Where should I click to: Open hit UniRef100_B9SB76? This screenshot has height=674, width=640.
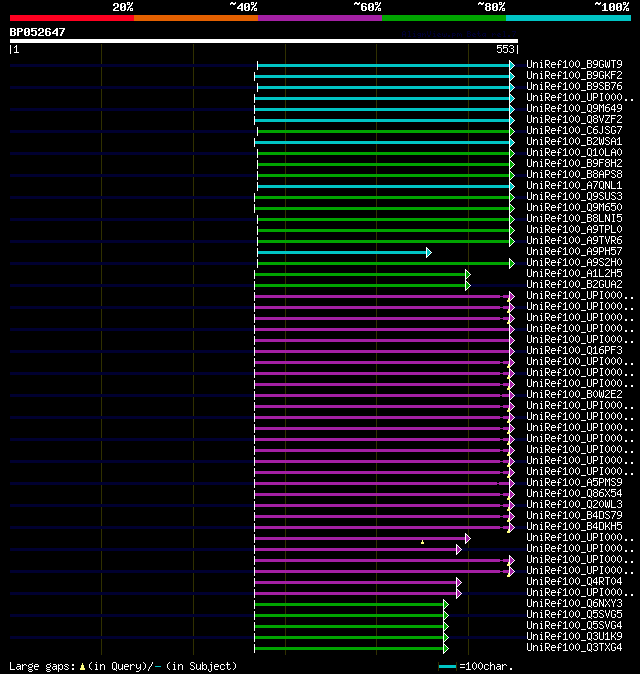pos(574,86)
